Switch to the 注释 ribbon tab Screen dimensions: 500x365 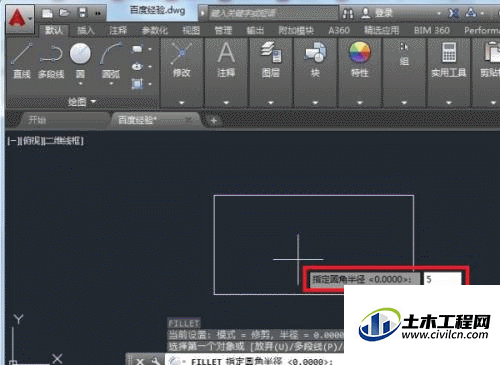coord(118,31)
